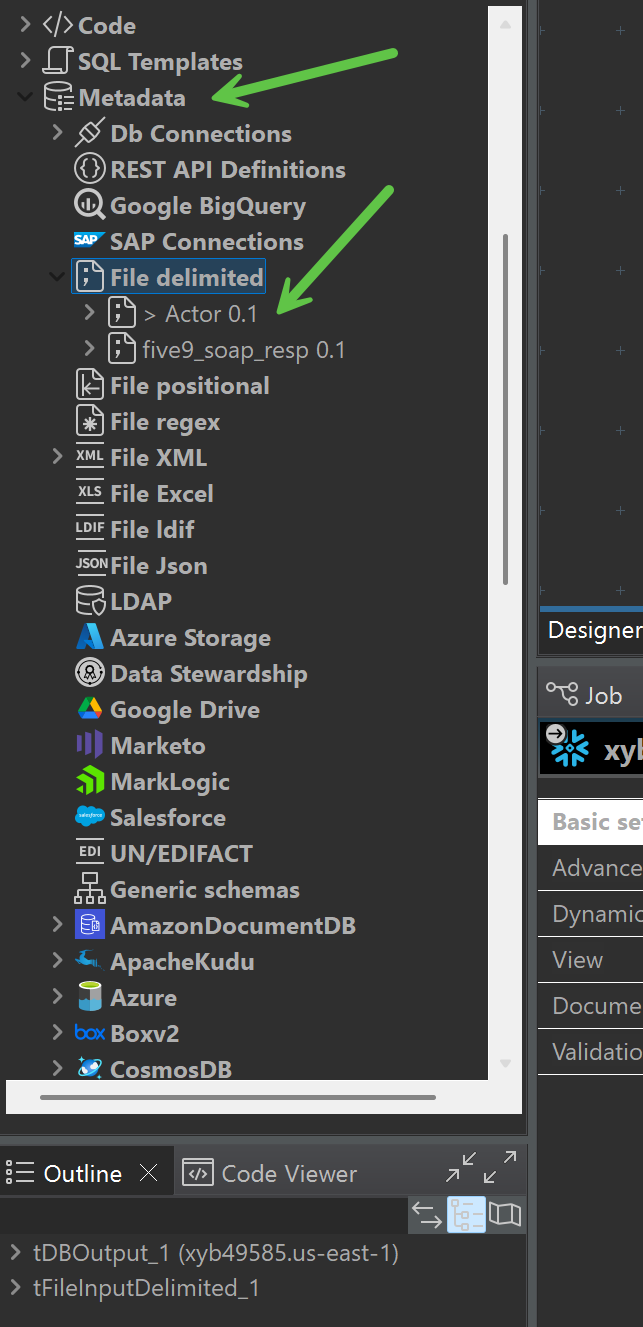Collapse the Metadata tree node
643x1327 pixels.
[x=22, y=98]
